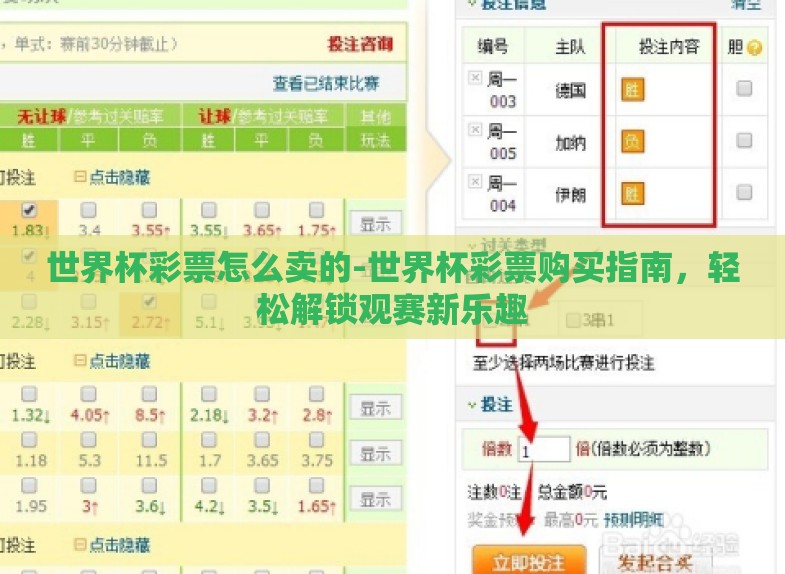Screen dimensions: 785x574
Task: Click the orange 胜 chip for 德国
Action: [x=632, y=90]
